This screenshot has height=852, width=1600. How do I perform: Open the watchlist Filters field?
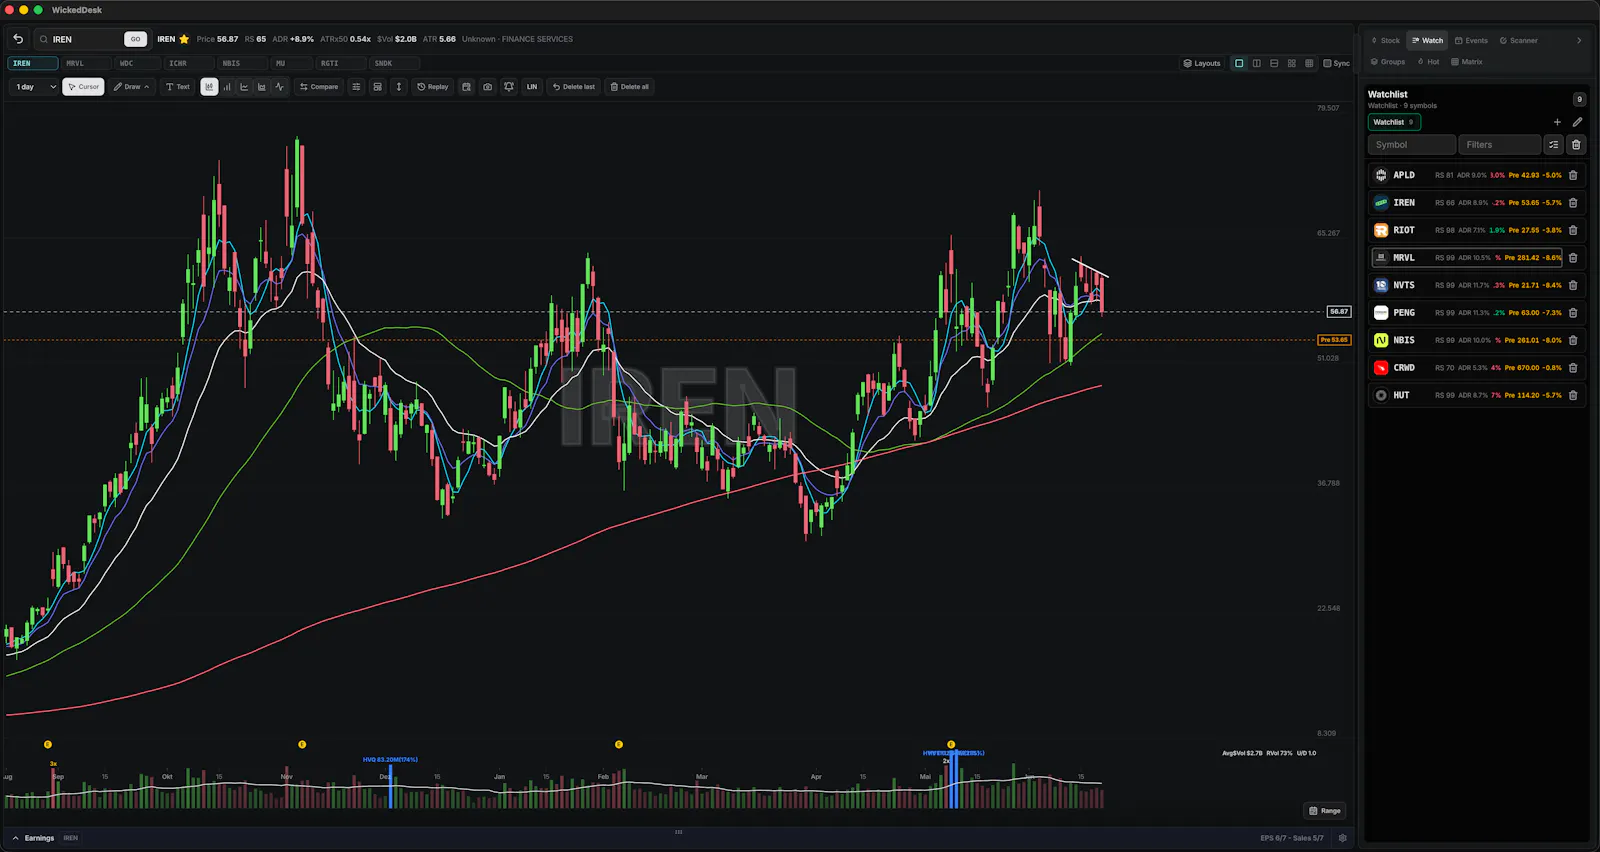pos(1499,145)
